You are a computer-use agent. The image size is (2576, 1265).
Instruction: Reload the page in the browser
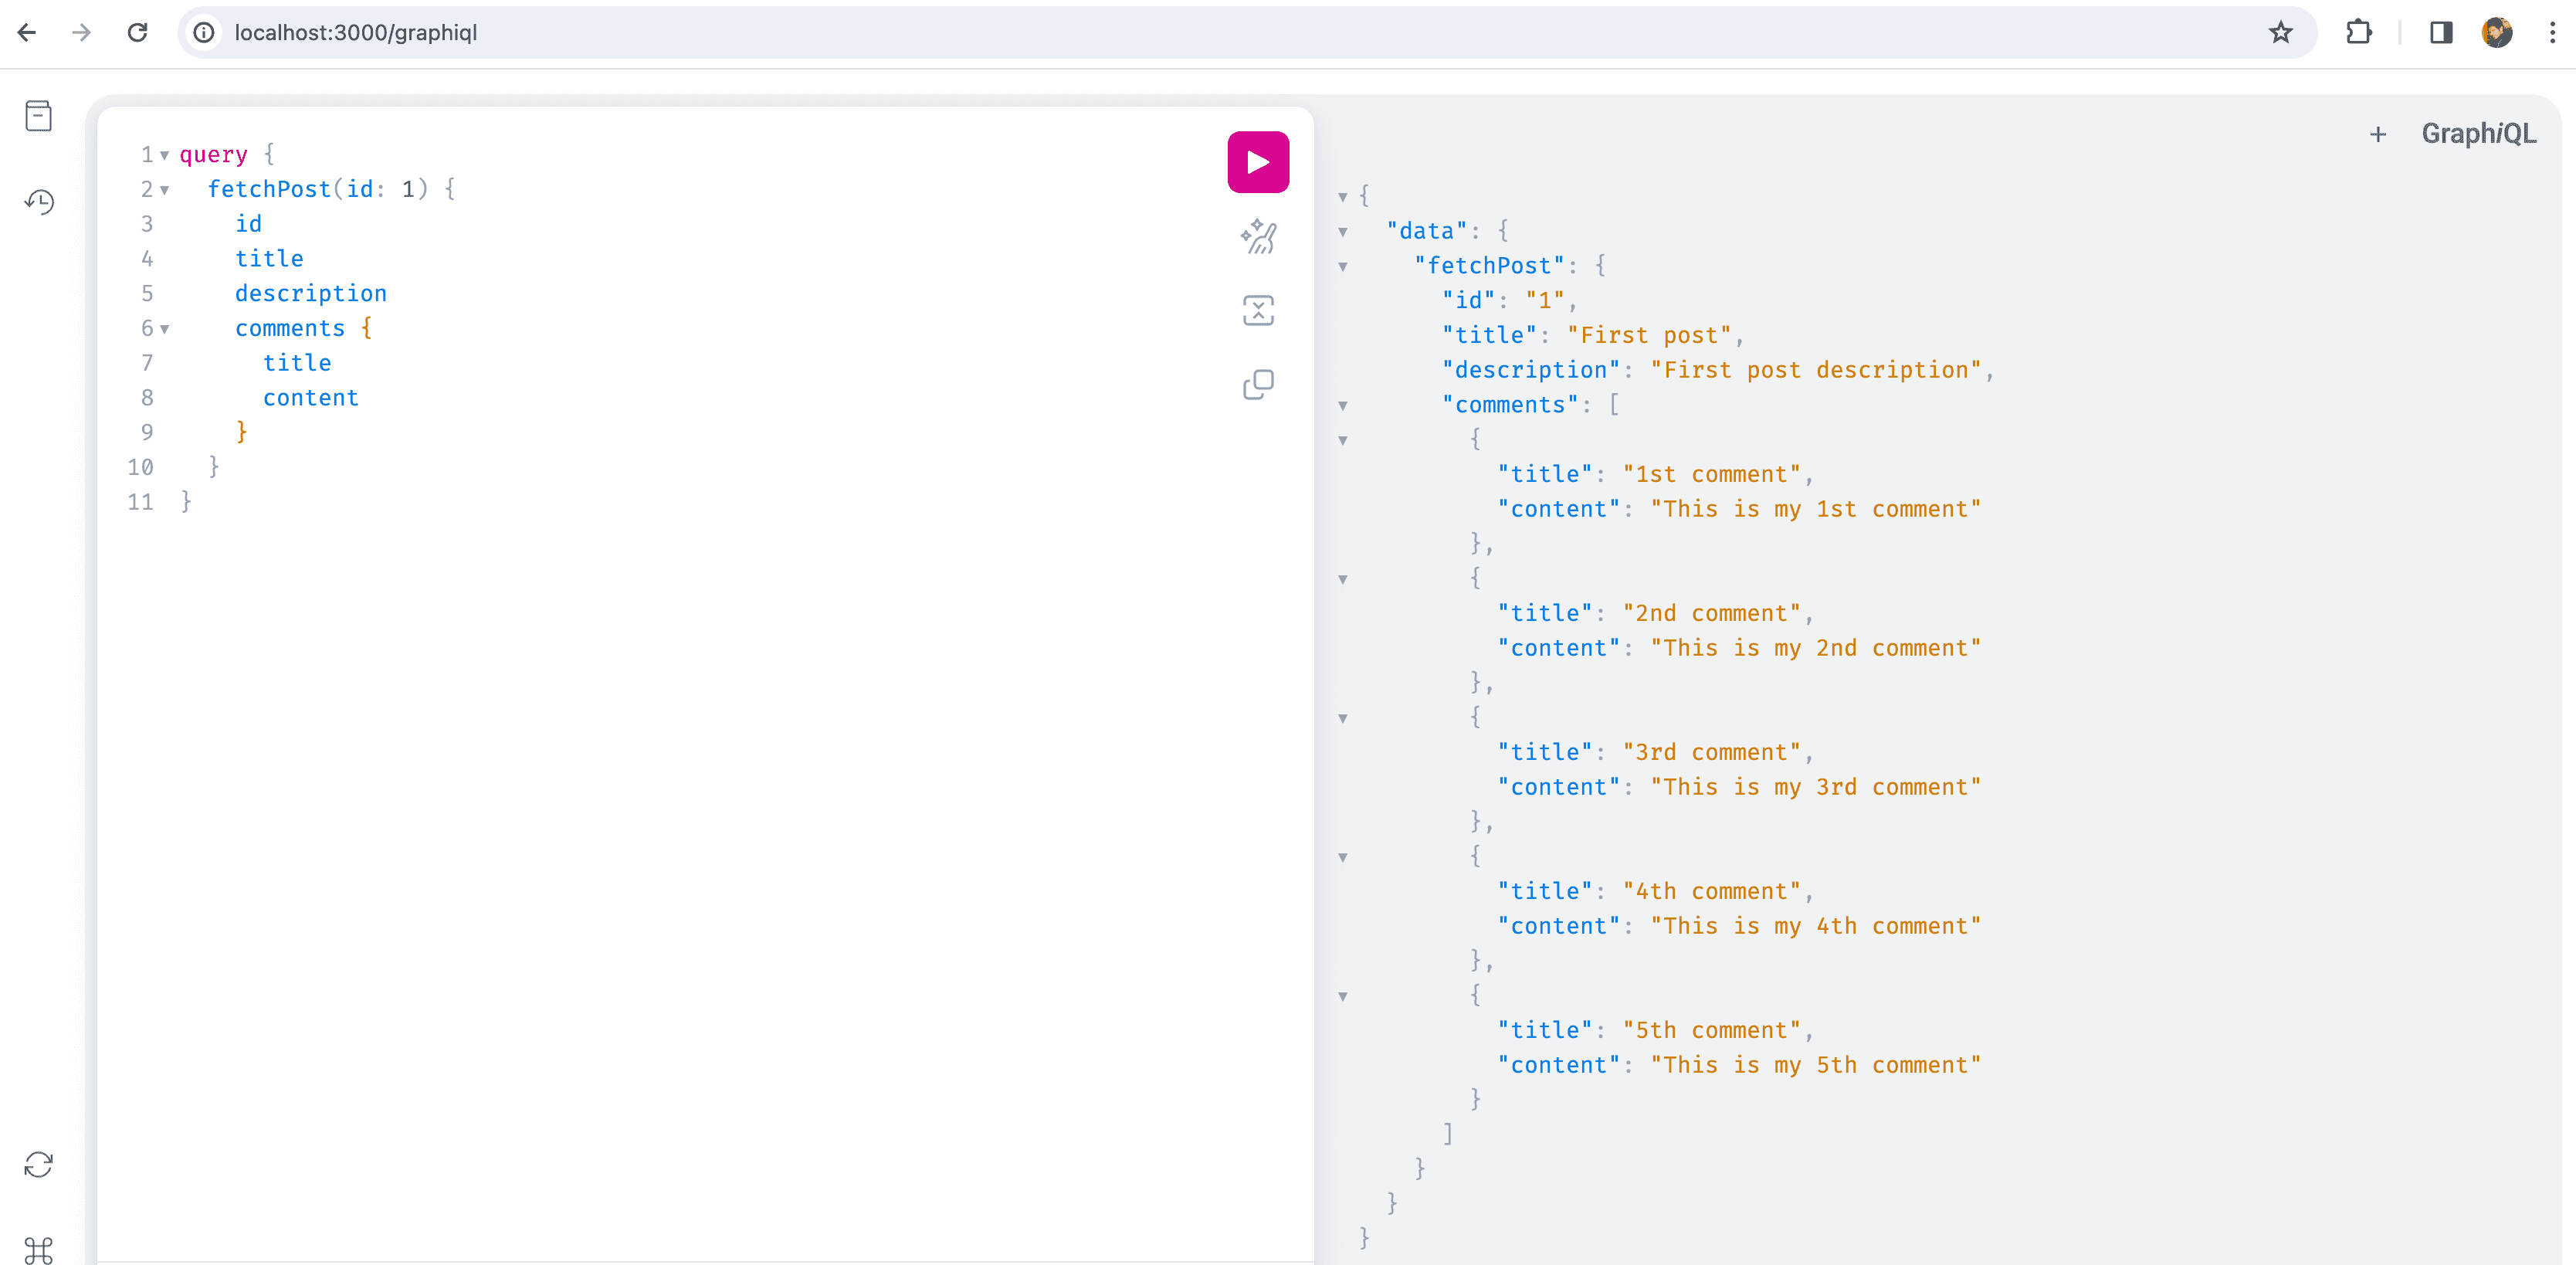click(138, 33)
